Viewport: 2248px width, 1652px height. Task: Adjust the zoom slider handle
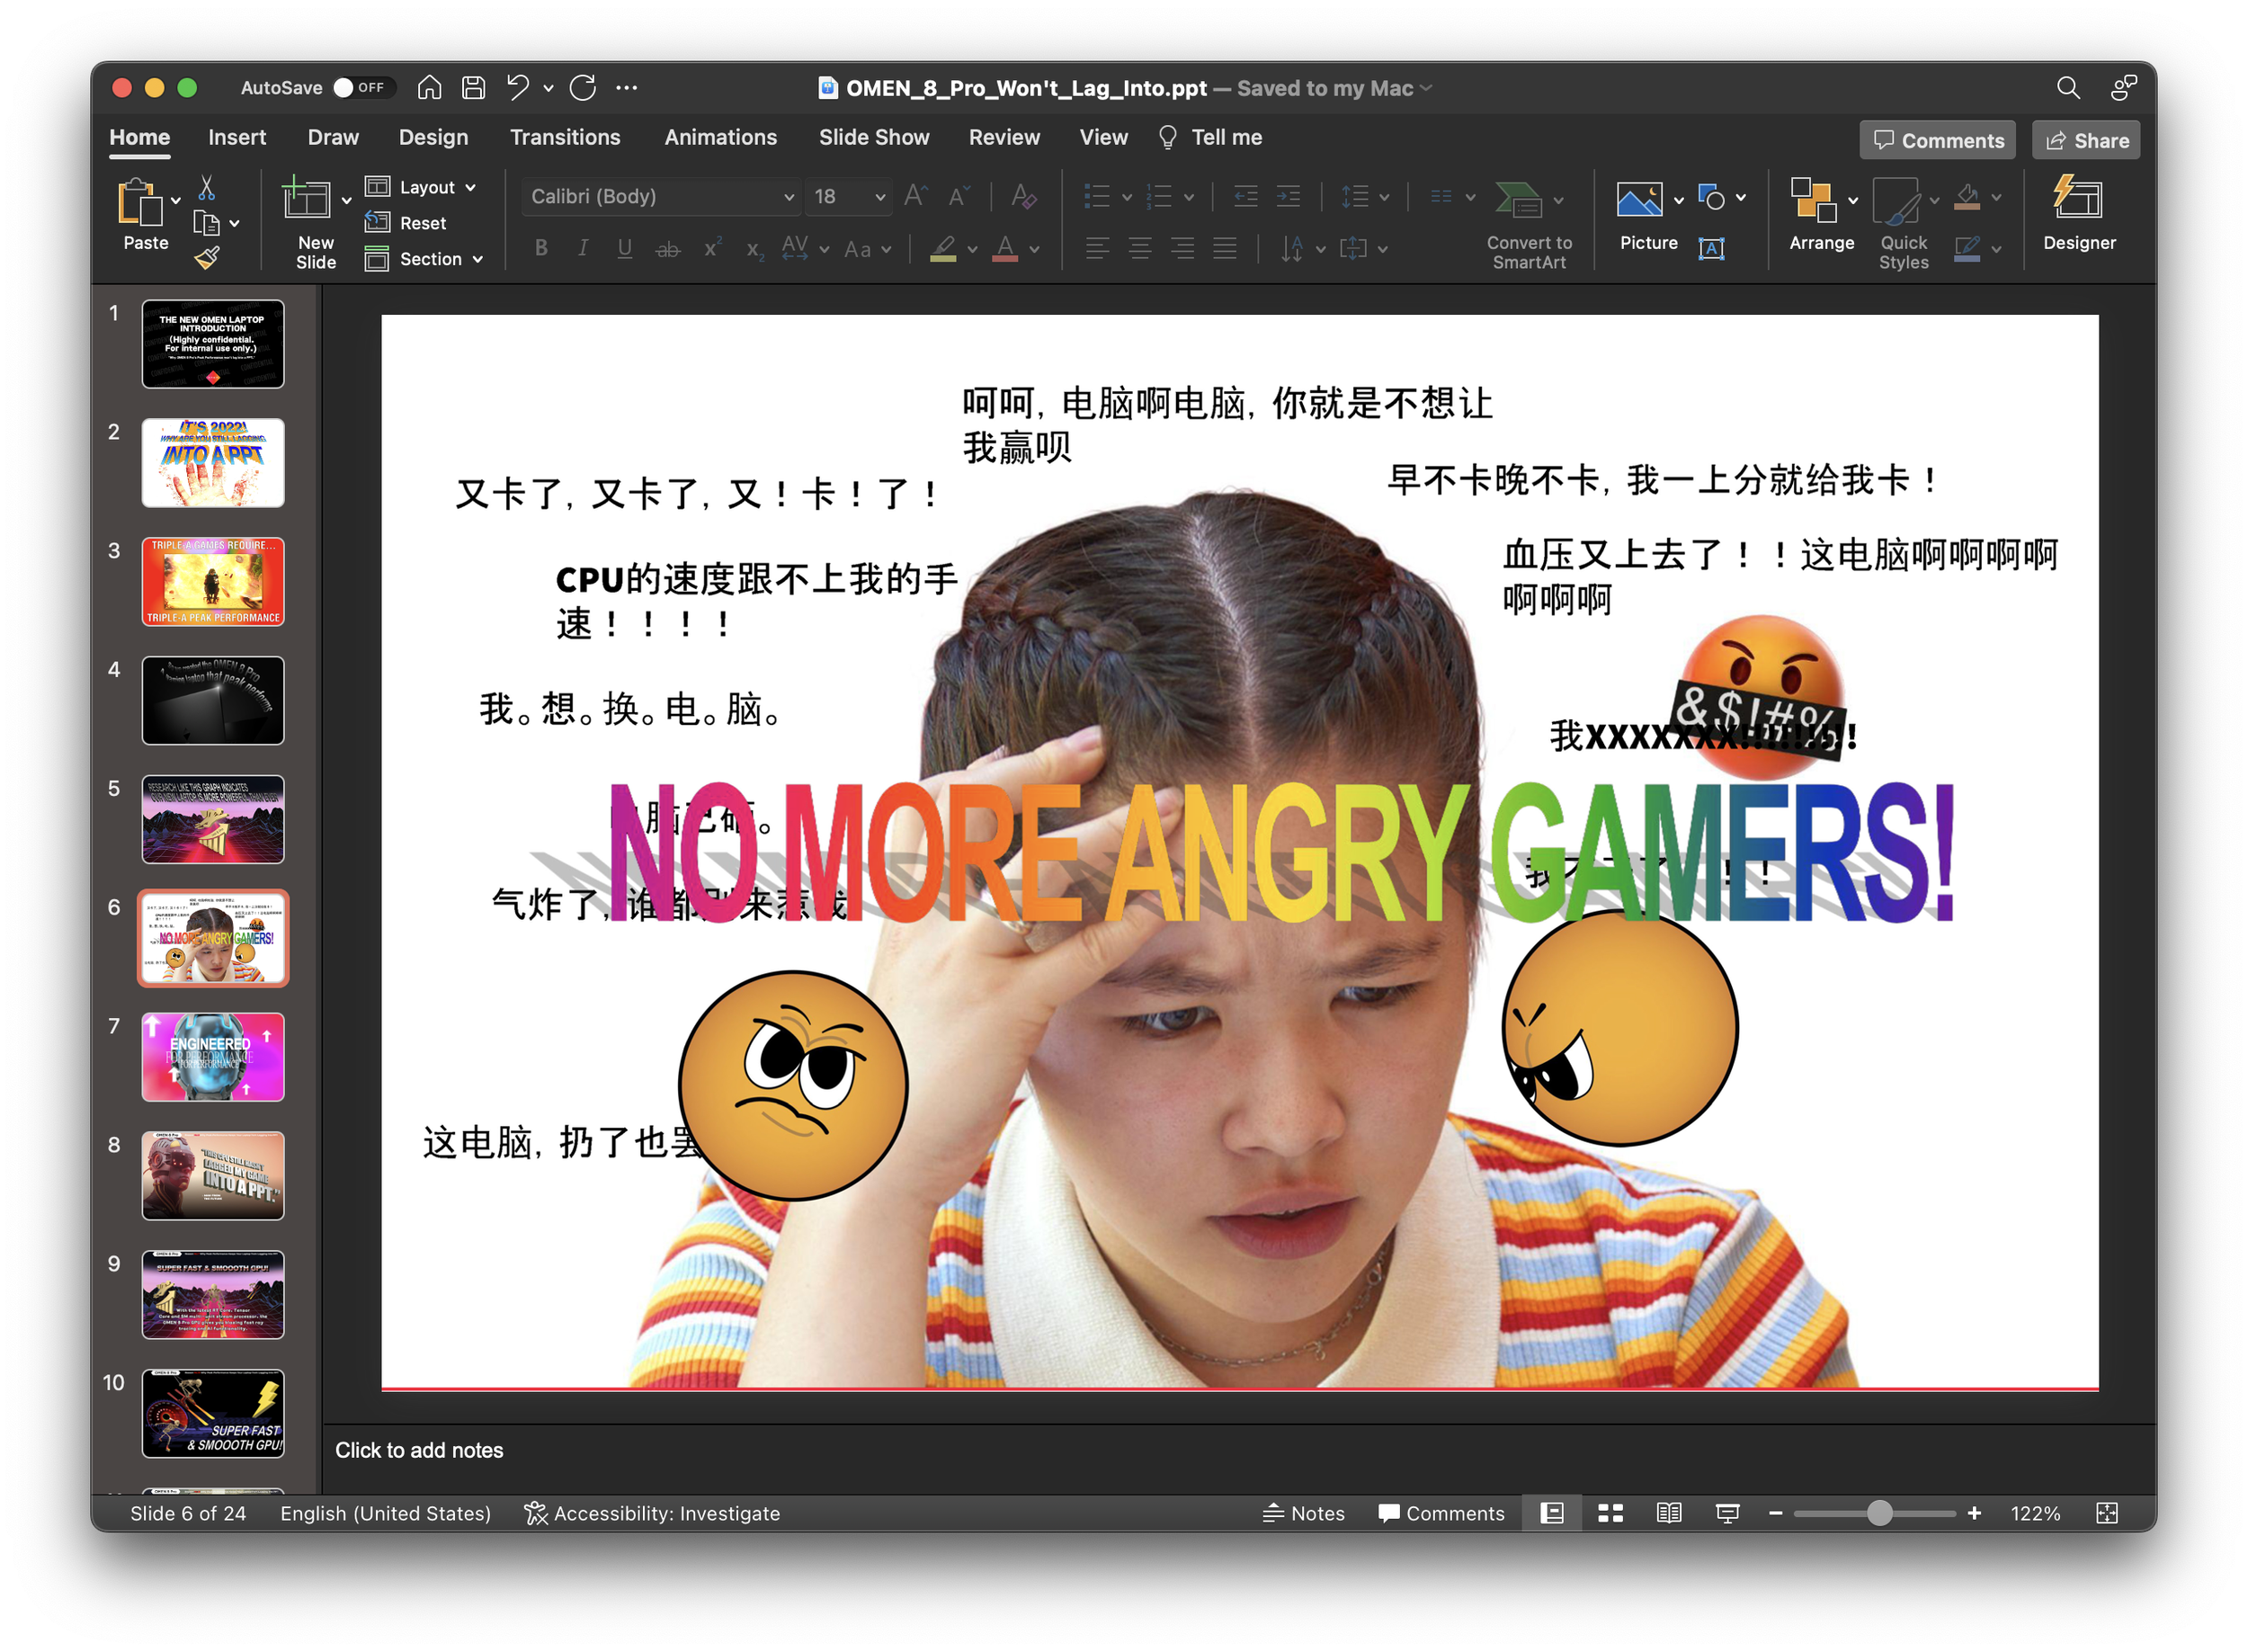(x=1879, y=1513)
